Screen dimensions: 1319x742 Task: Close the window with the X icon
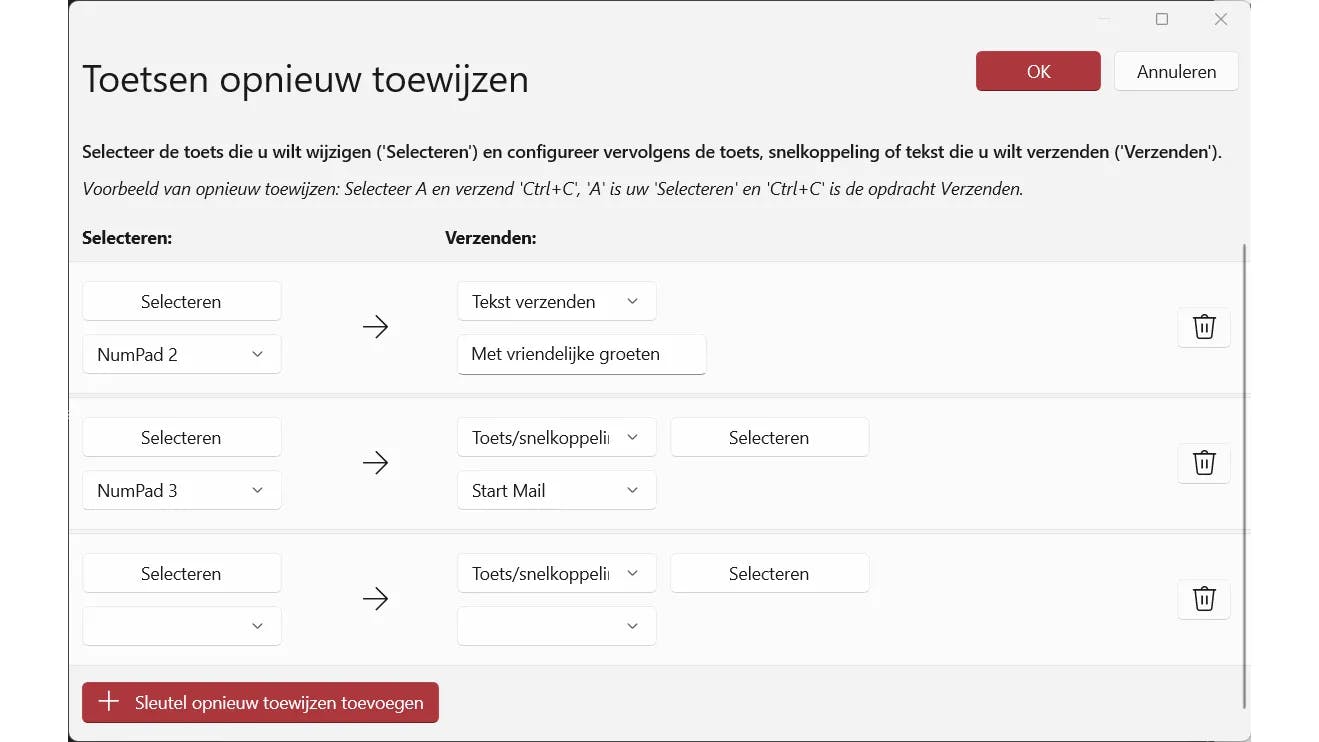coord(1221,19)
